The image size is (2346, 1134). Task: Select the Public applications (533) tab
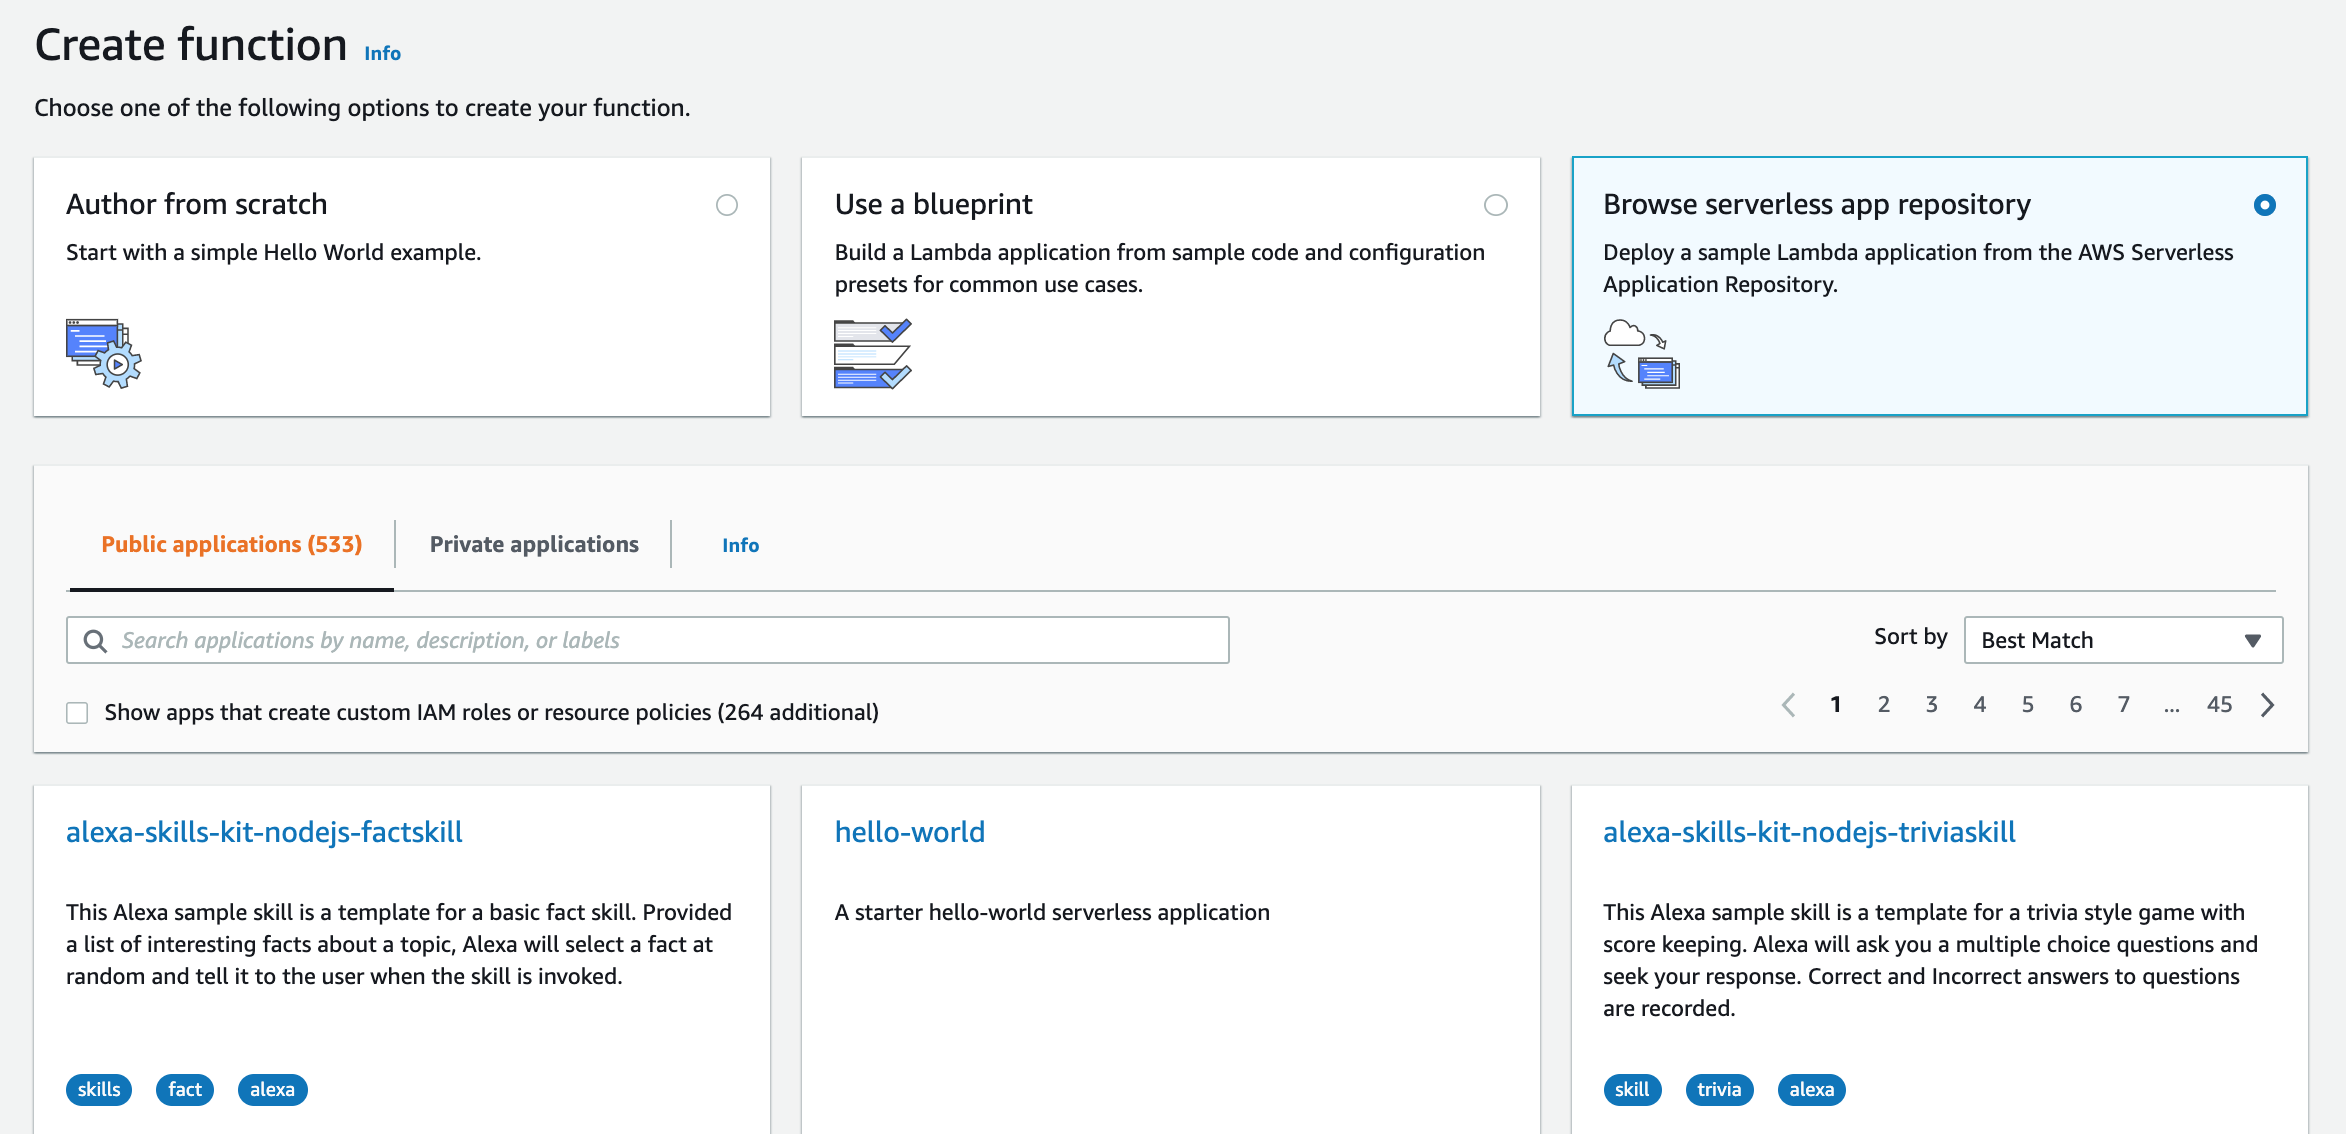[x=231, y=545]
